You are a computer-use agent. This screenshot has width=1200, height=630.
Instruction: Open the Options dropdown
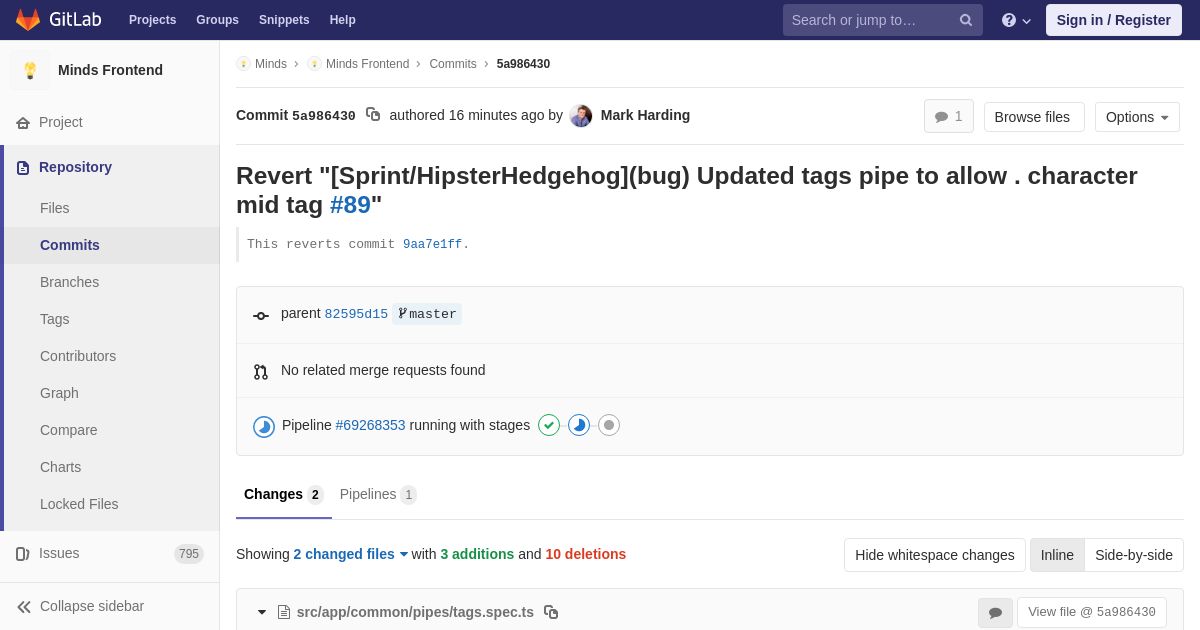(x=1137, y=117)
